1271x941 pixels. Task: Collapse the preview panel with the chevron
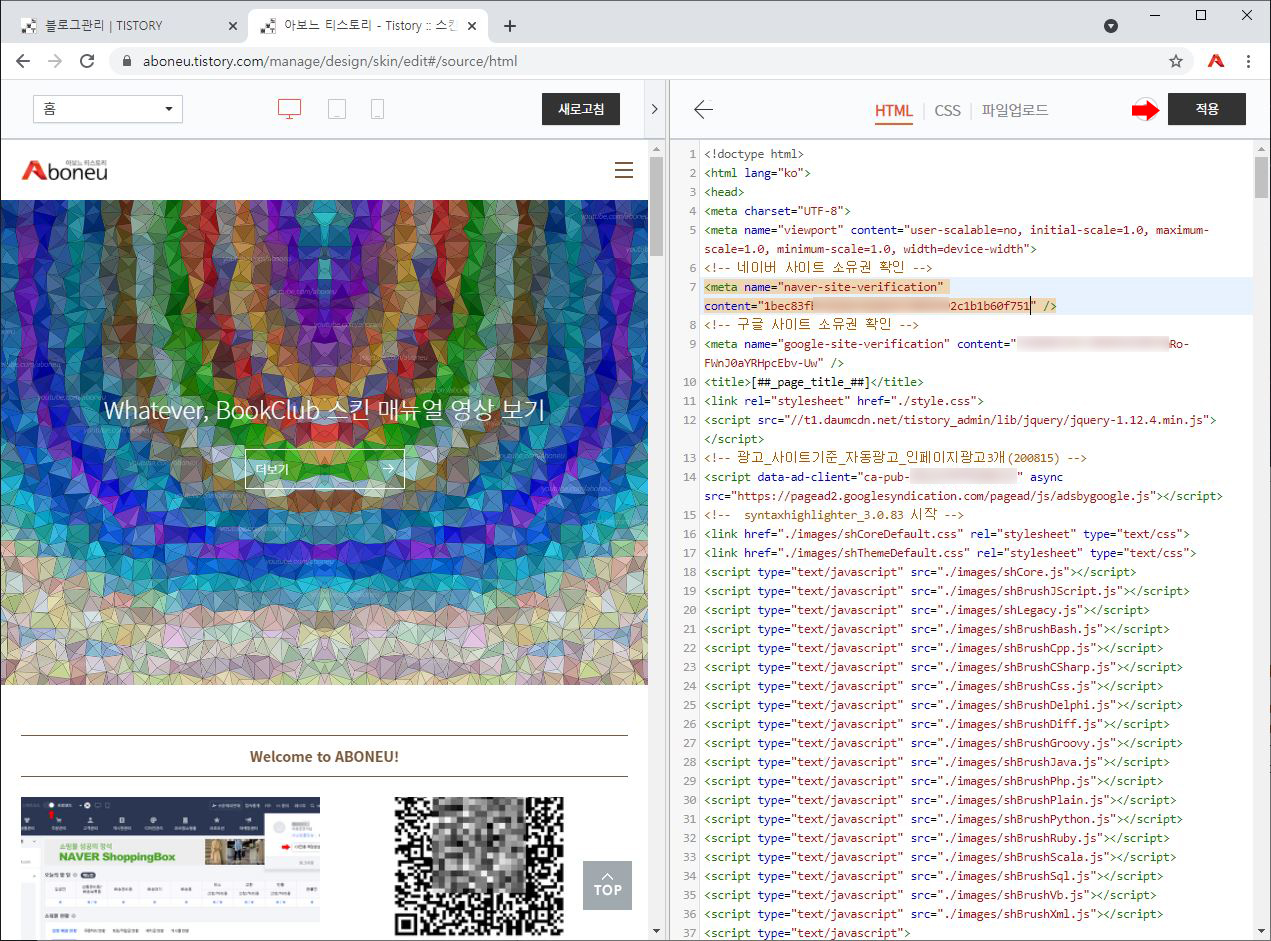(x=655, y=109)
